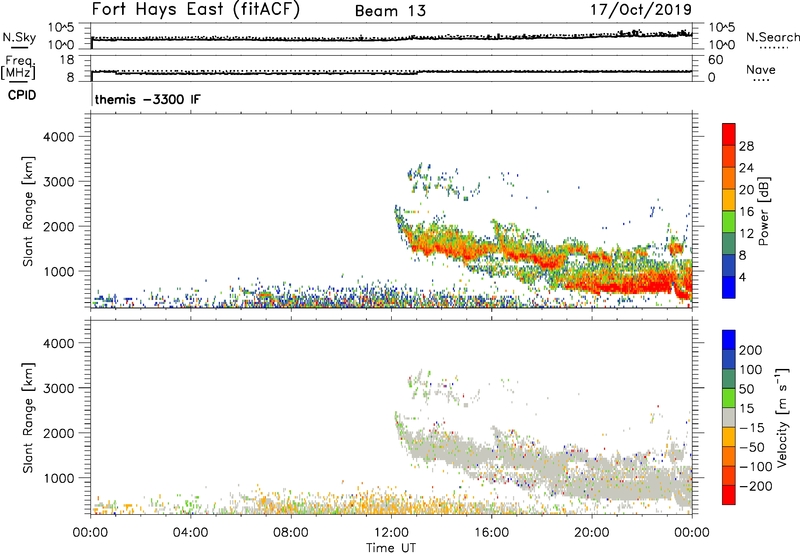This screenshot has width=800, height=554.
Task: Click the "12" power colorbar label
Action: click(746, 234)
